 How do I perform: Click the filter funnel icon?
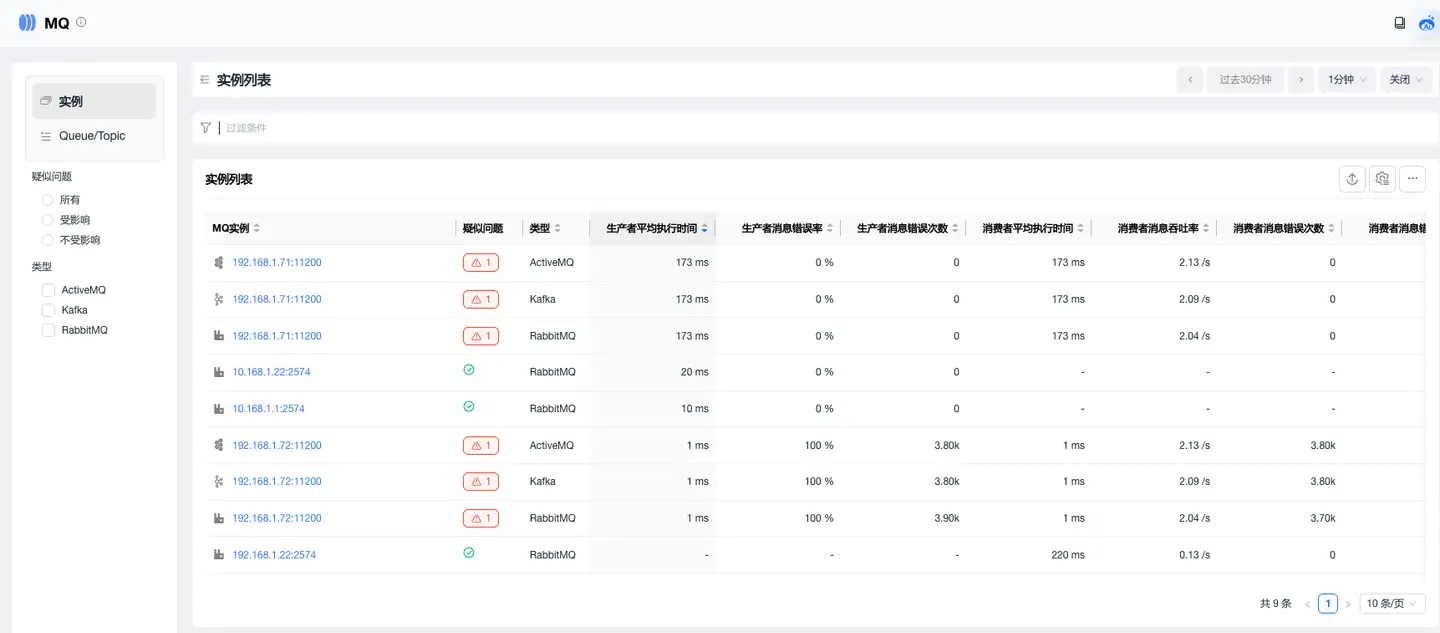[x=206, y=128]
